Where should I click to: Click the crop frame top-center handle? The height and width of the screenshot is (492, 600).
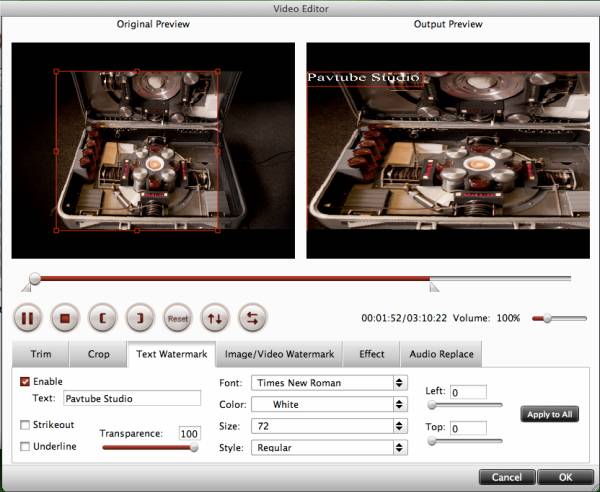click(137, 71)
